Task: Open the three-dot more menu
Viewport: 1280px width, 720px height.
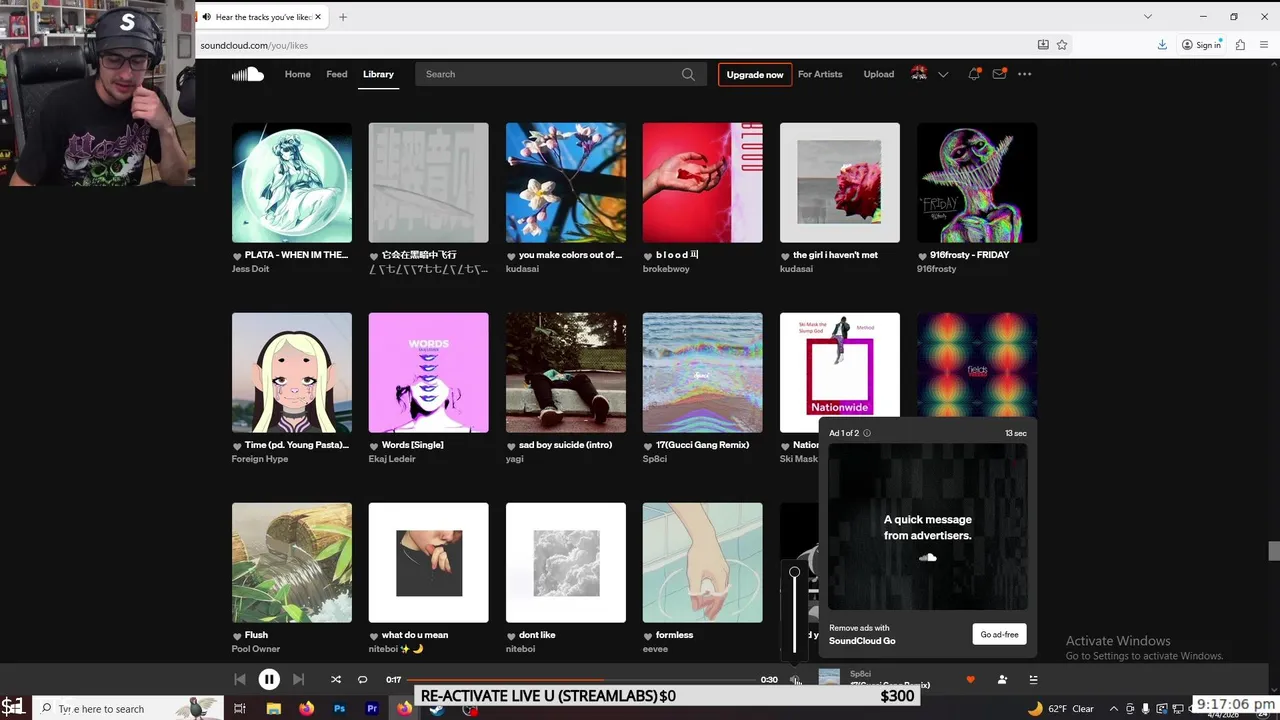Action: (1024, 74)
